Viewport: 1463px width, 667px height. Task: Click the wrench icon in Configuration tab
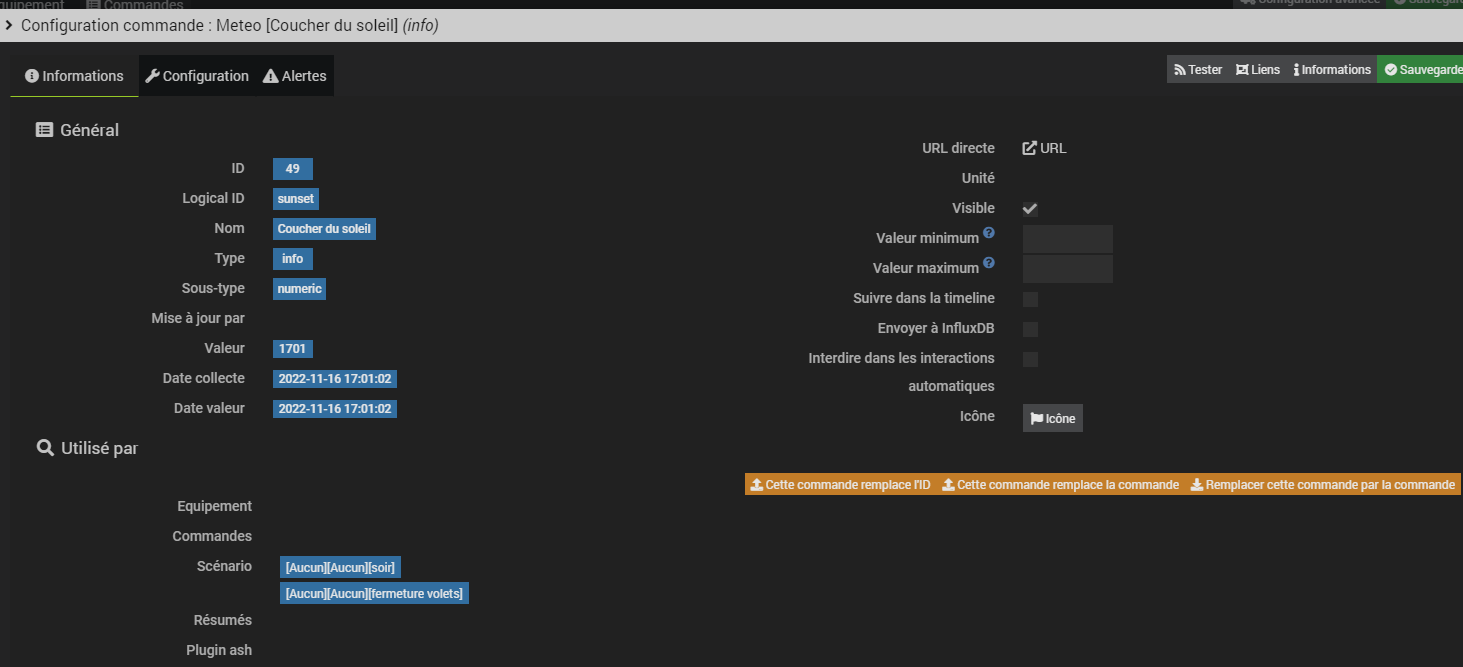(x=152, y=76)
